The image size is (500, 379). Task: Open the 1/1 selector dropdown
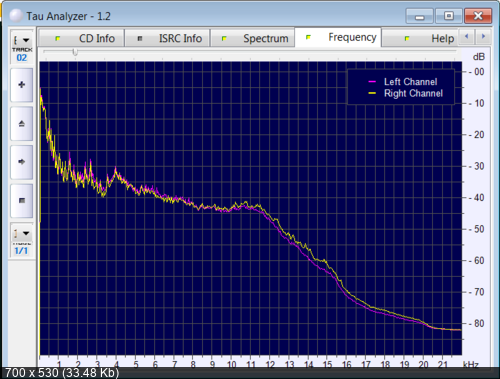click(22, 233)
